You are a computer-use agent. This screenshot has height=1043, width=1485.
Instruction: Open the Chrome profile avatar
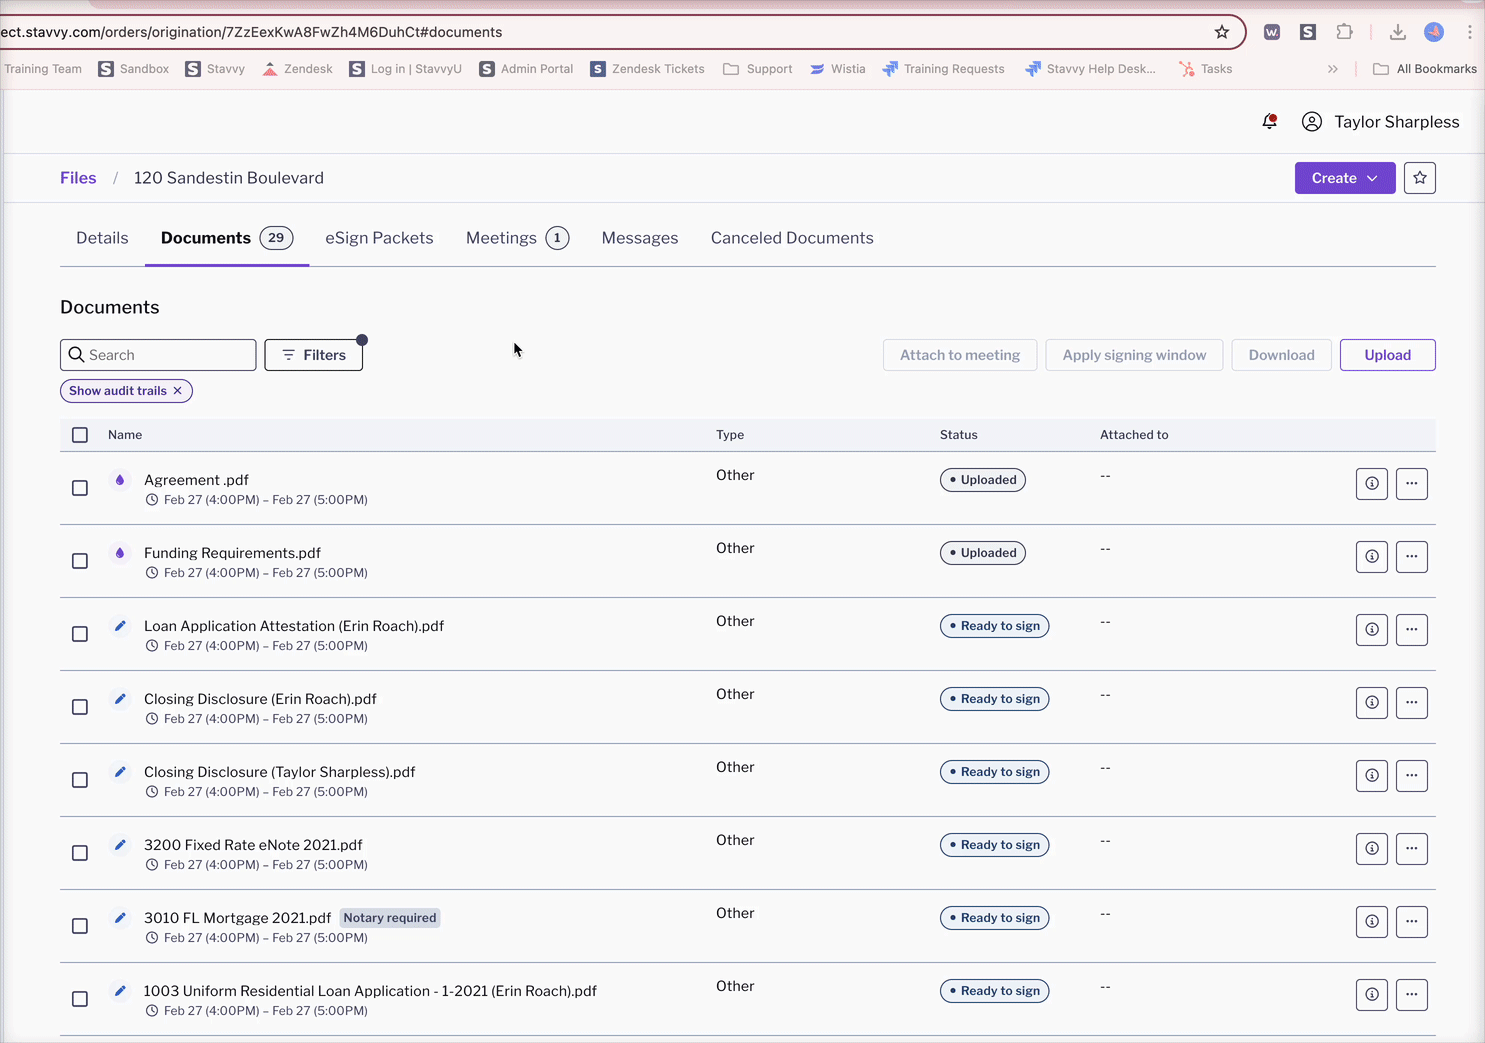tap(1434, 32)
